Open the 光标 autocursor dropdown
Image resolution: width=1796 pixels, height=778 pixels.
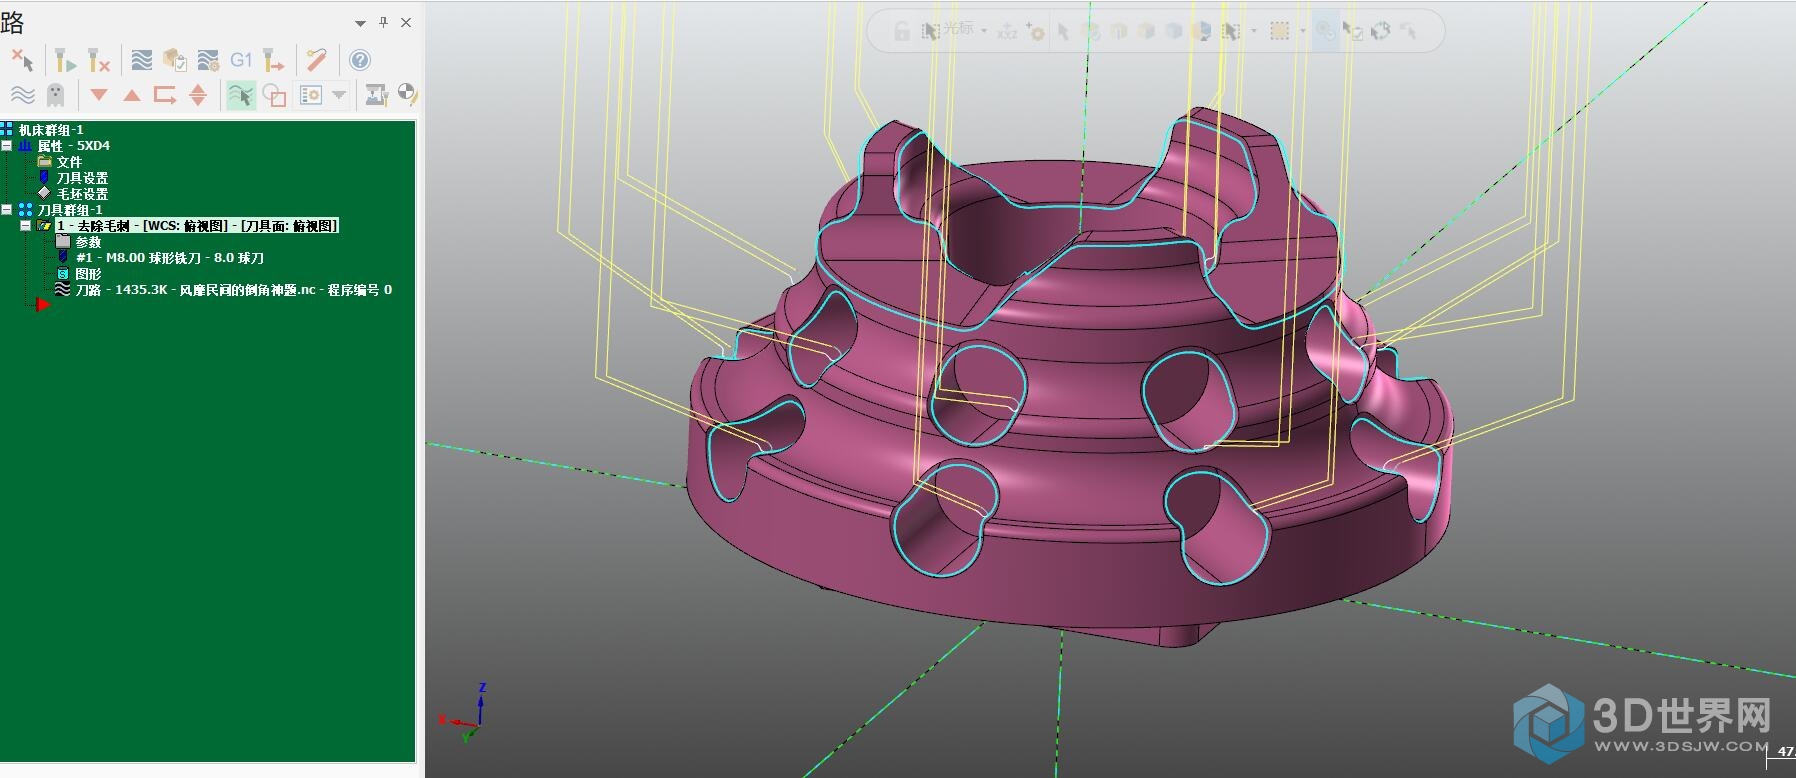[984, 31]
